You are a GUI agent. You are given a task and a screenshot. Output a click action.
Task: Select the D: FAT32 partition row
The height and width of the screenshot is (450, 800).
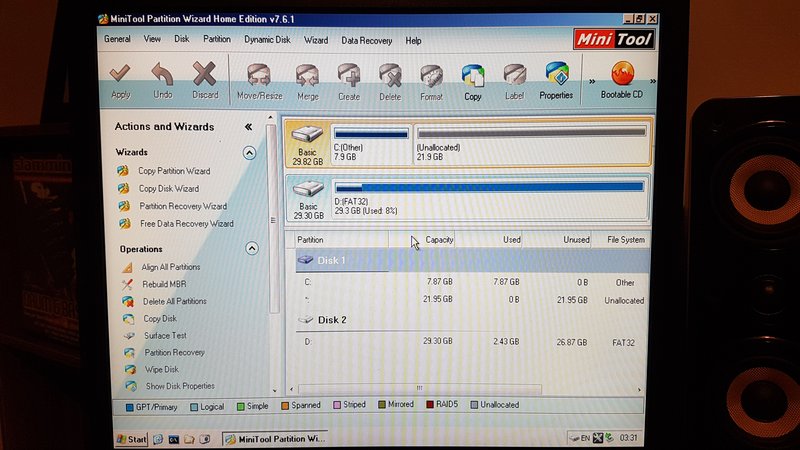[x=472, y=342]
